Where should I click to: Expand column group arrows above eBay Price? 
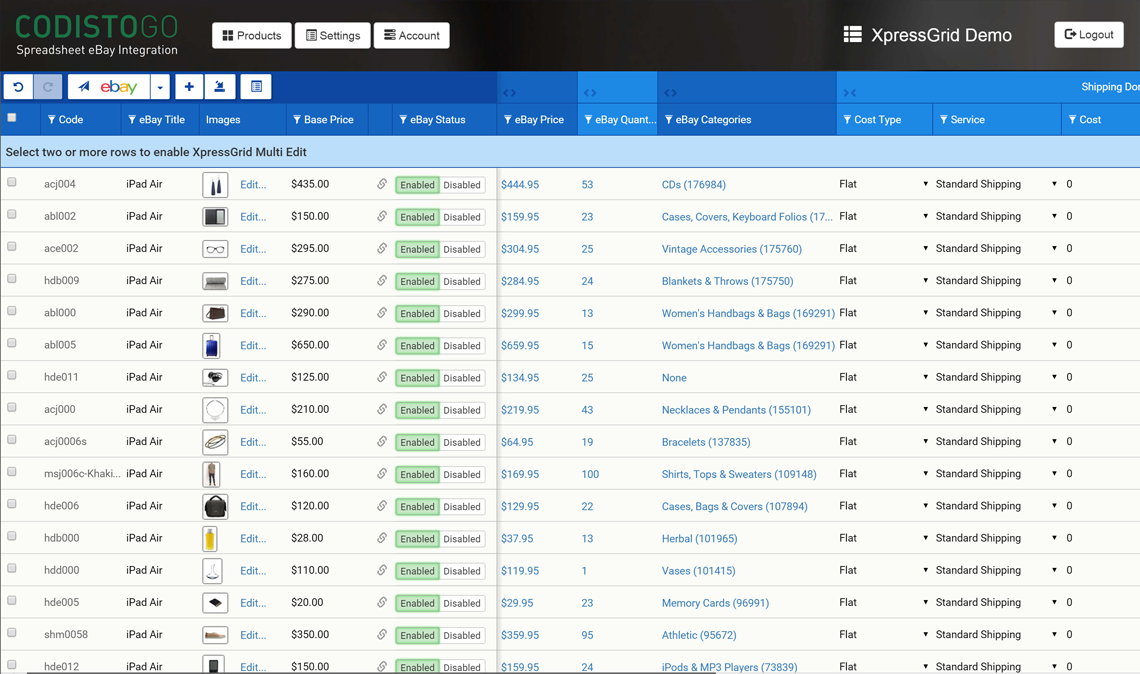(x=510, y=93)
